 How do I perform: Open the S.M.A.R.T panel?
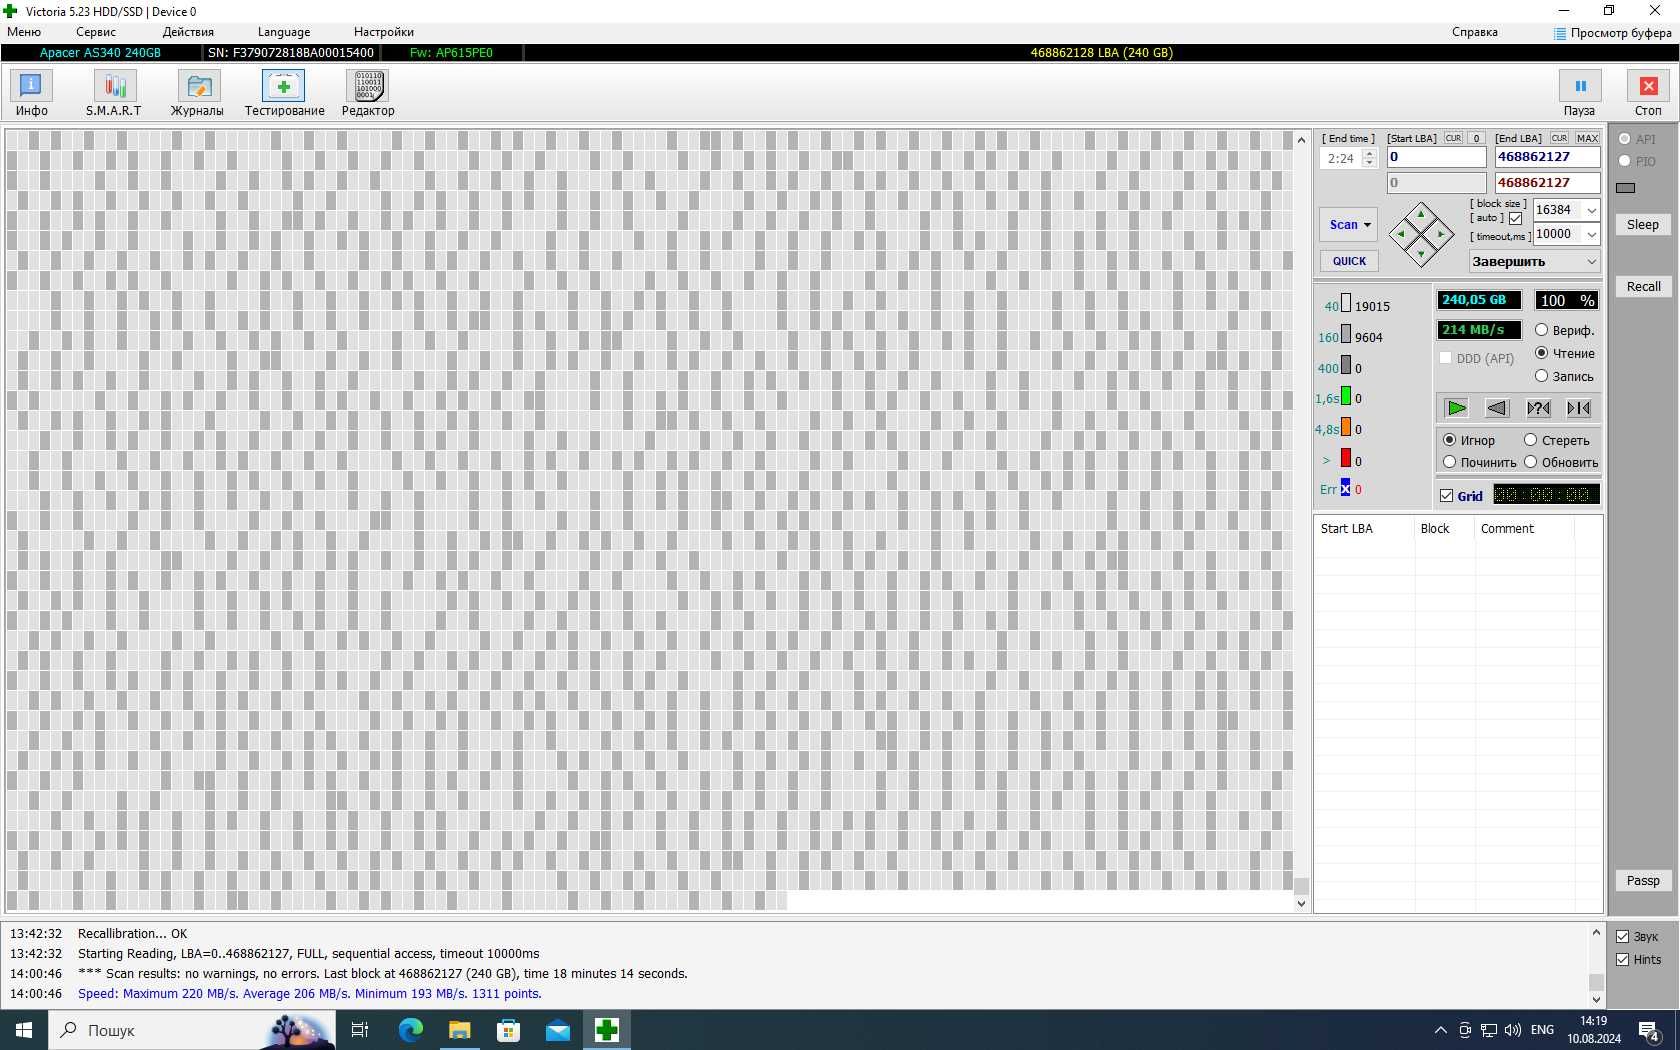point(114,93)
